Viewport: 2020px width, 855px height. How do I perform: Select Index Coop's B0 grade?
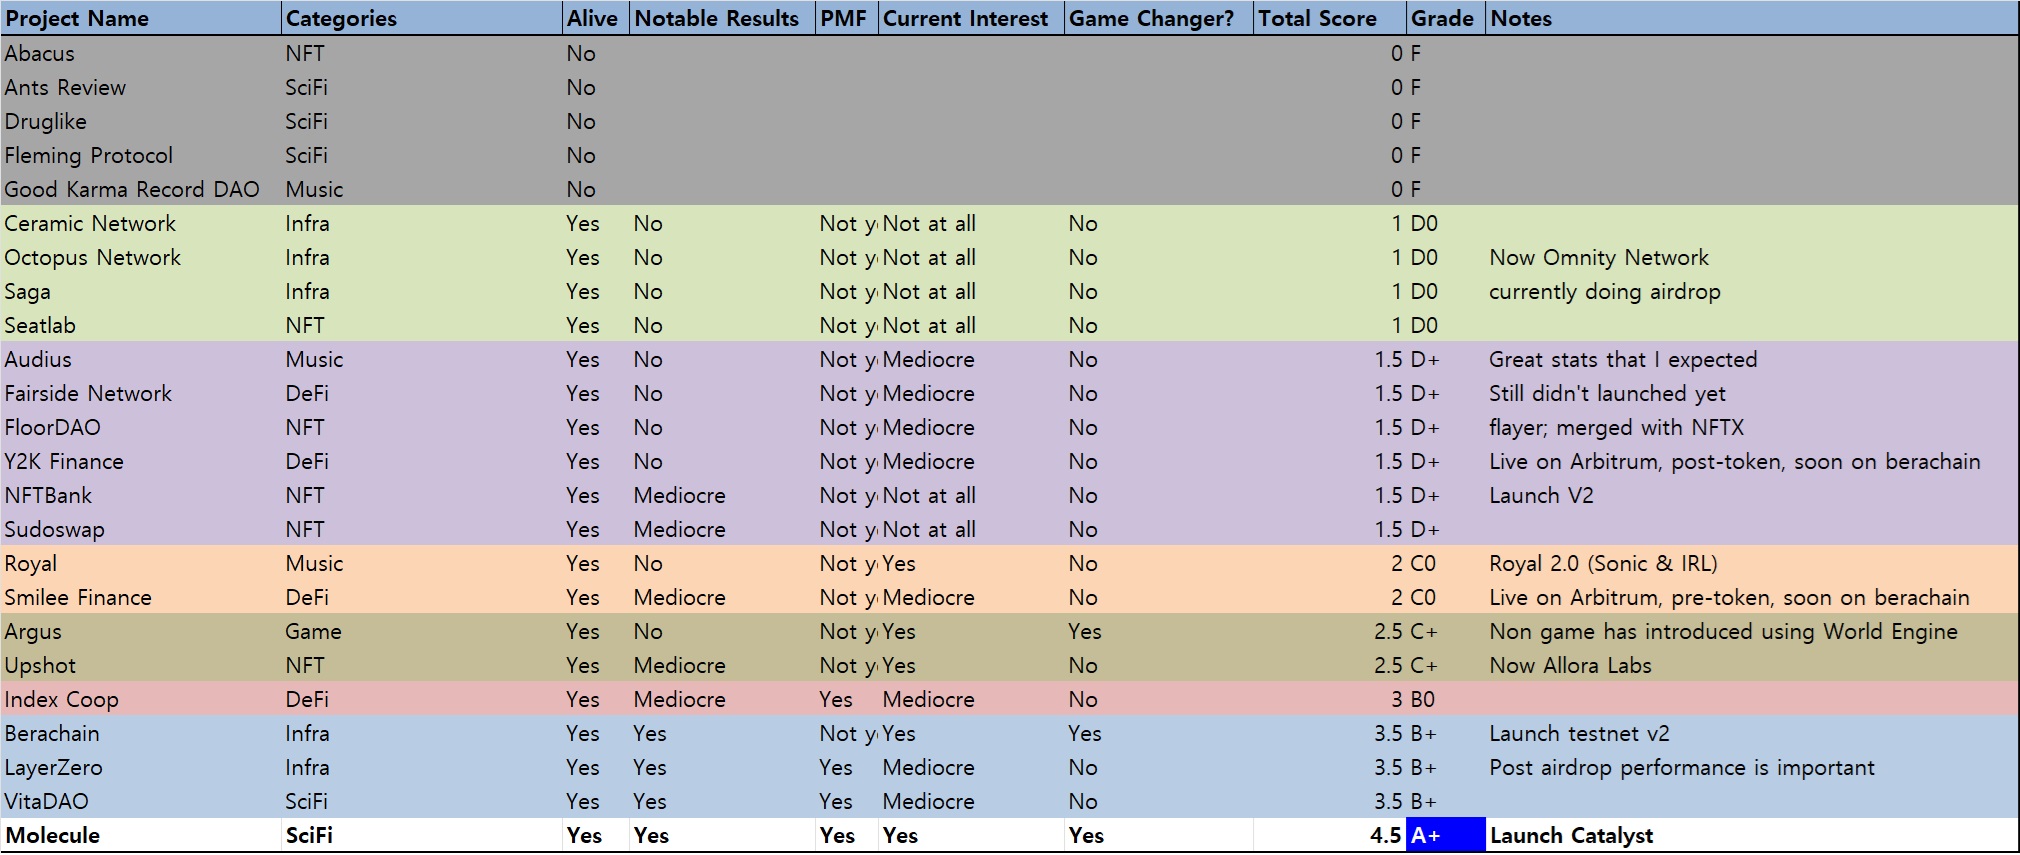(1445, 700)
